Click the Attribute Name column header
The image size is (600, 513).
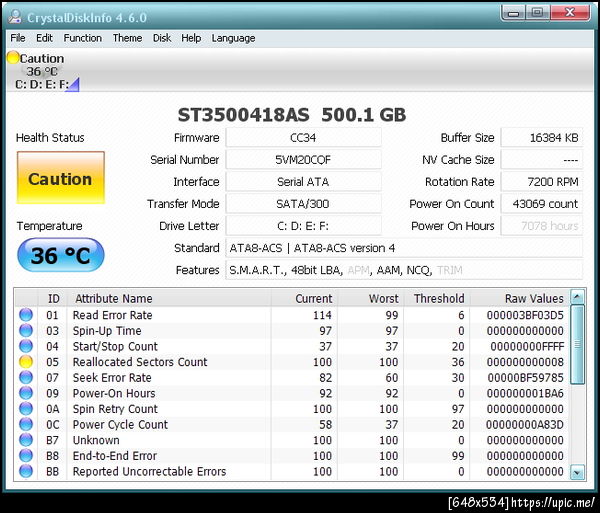coord(169,298)
